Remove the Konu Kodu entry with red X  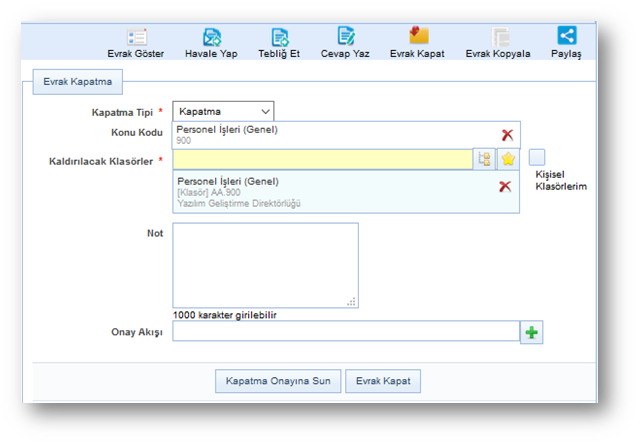click(507, 135)
